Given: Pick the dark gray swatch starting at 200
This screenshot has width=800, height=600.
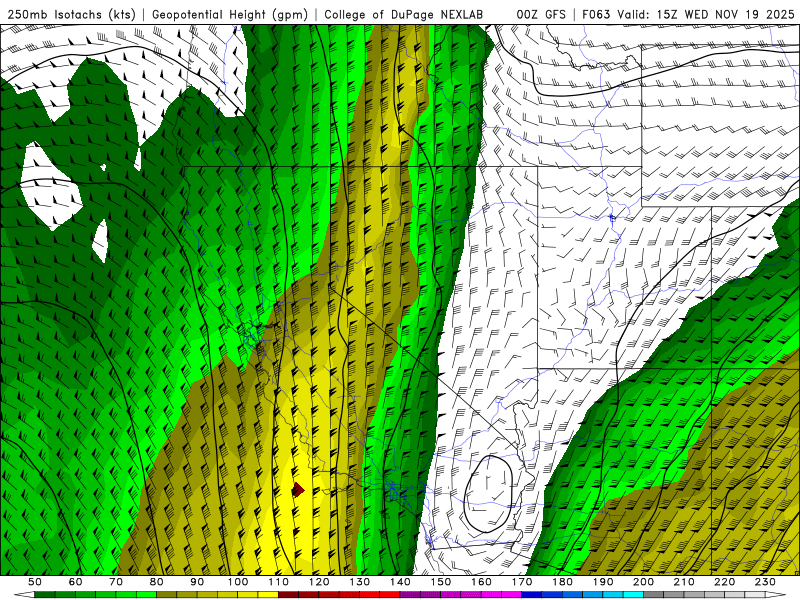Looking at the screenshot, I should (653, 595).
